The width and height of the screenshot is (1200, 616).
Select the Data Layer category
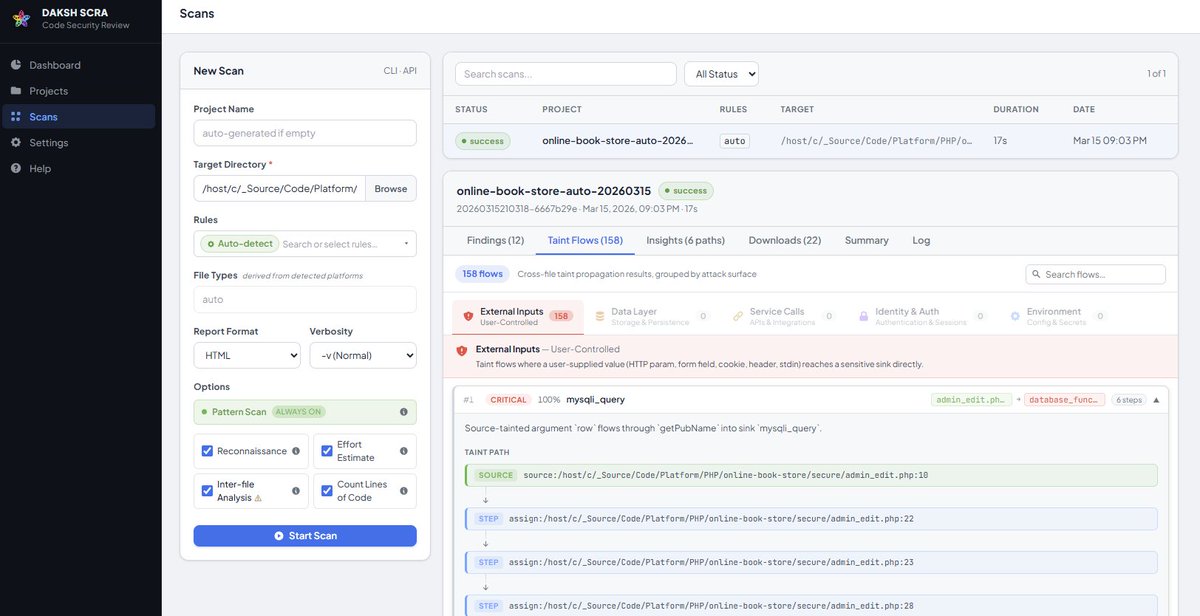point(651,316)
